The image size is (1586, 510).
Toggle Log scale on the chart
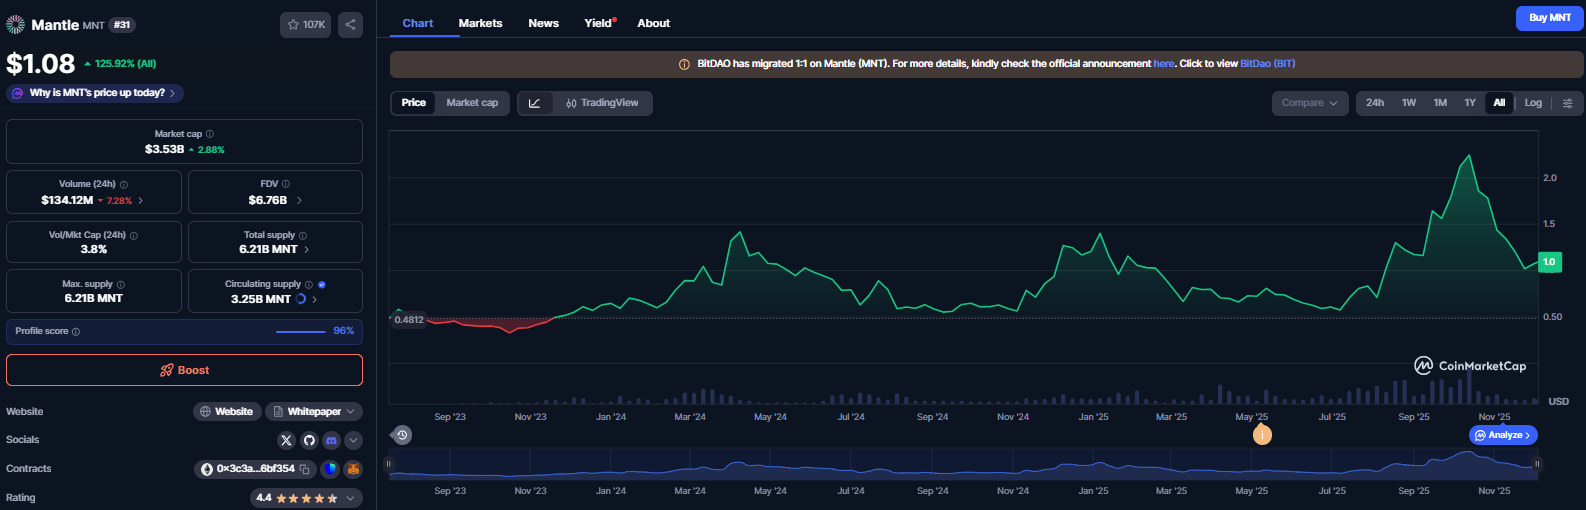click(1533, 103)
